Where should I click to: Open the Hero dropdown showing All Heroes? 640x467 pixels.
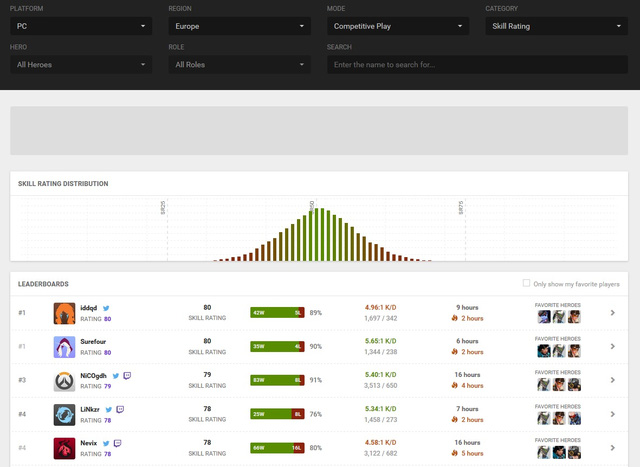click(81, 64)
